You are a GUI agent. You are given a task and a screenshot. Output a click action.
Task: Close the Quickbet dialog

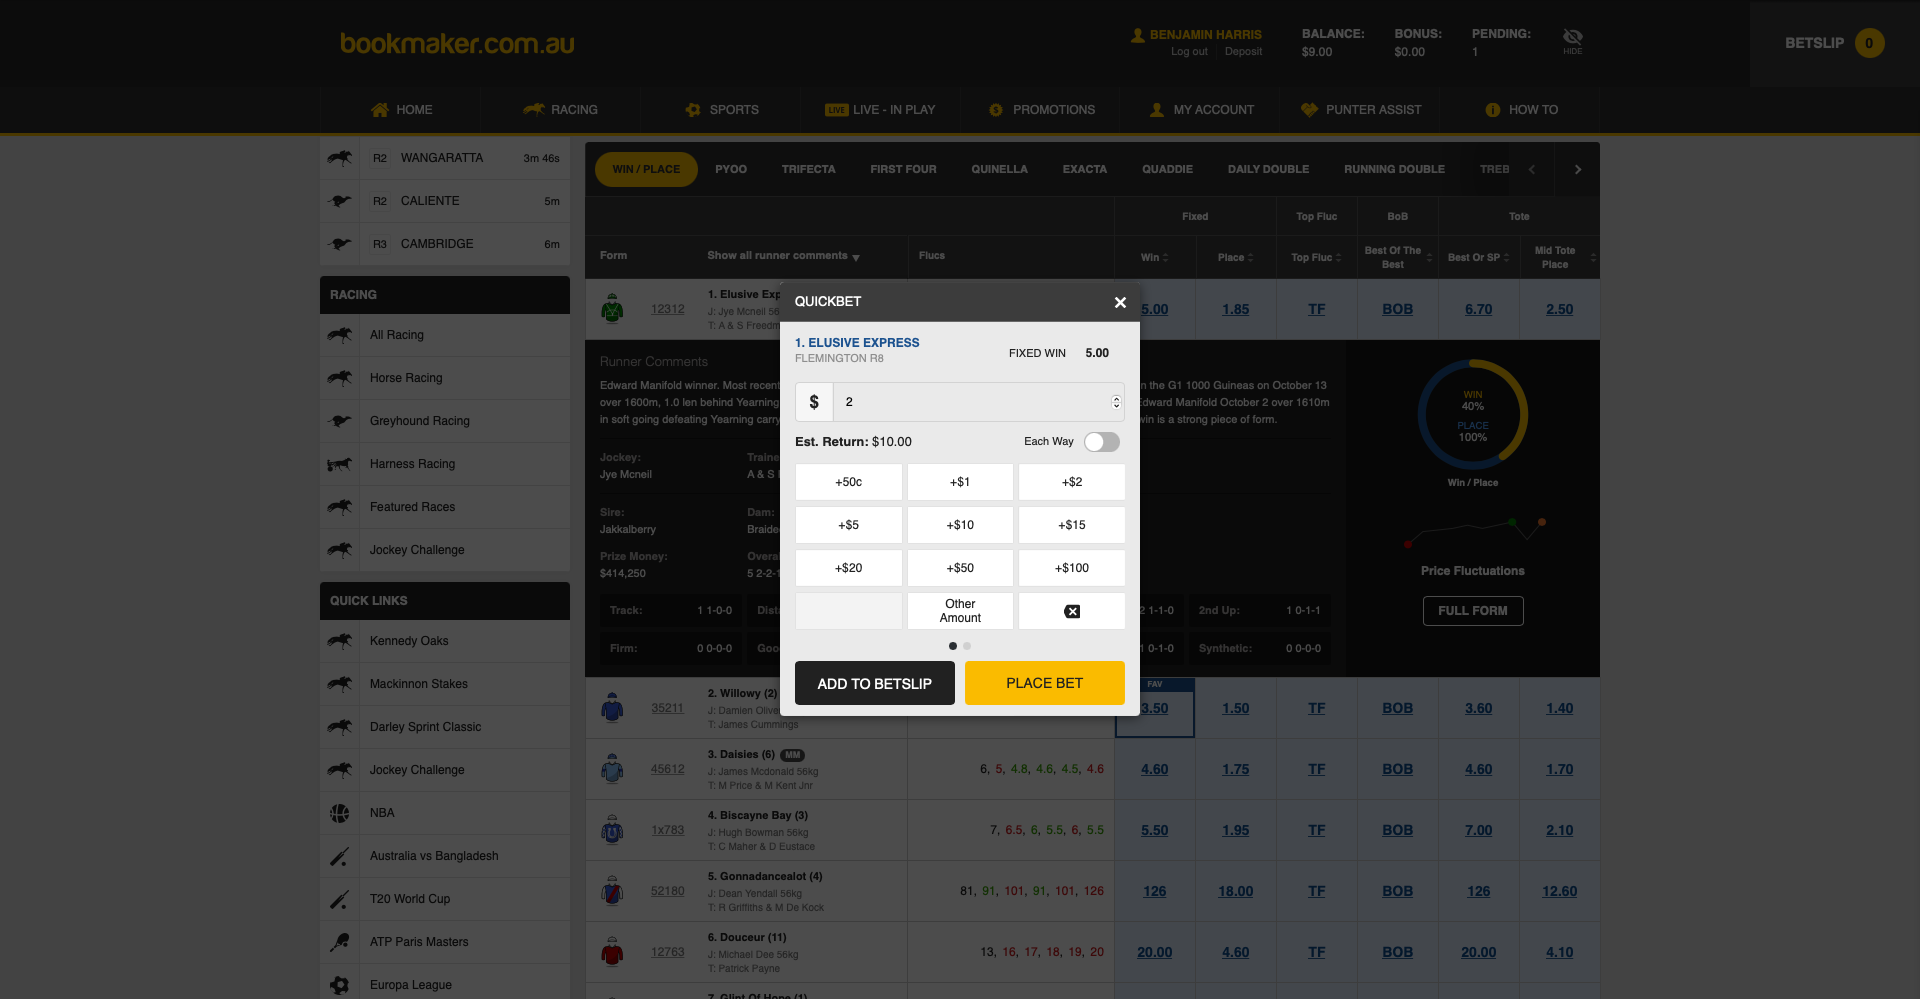(x=1120, y=302)
